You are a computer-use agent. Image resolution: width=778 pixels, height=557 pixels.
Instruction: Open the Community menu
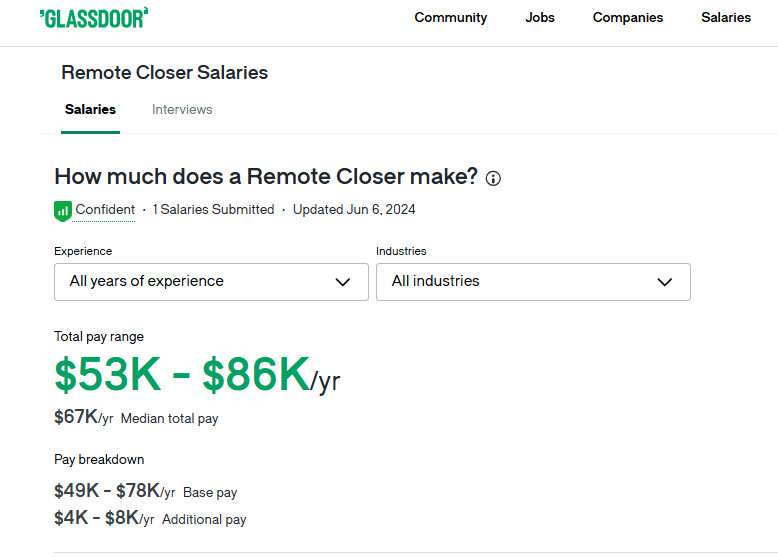(x=451, y=17)
